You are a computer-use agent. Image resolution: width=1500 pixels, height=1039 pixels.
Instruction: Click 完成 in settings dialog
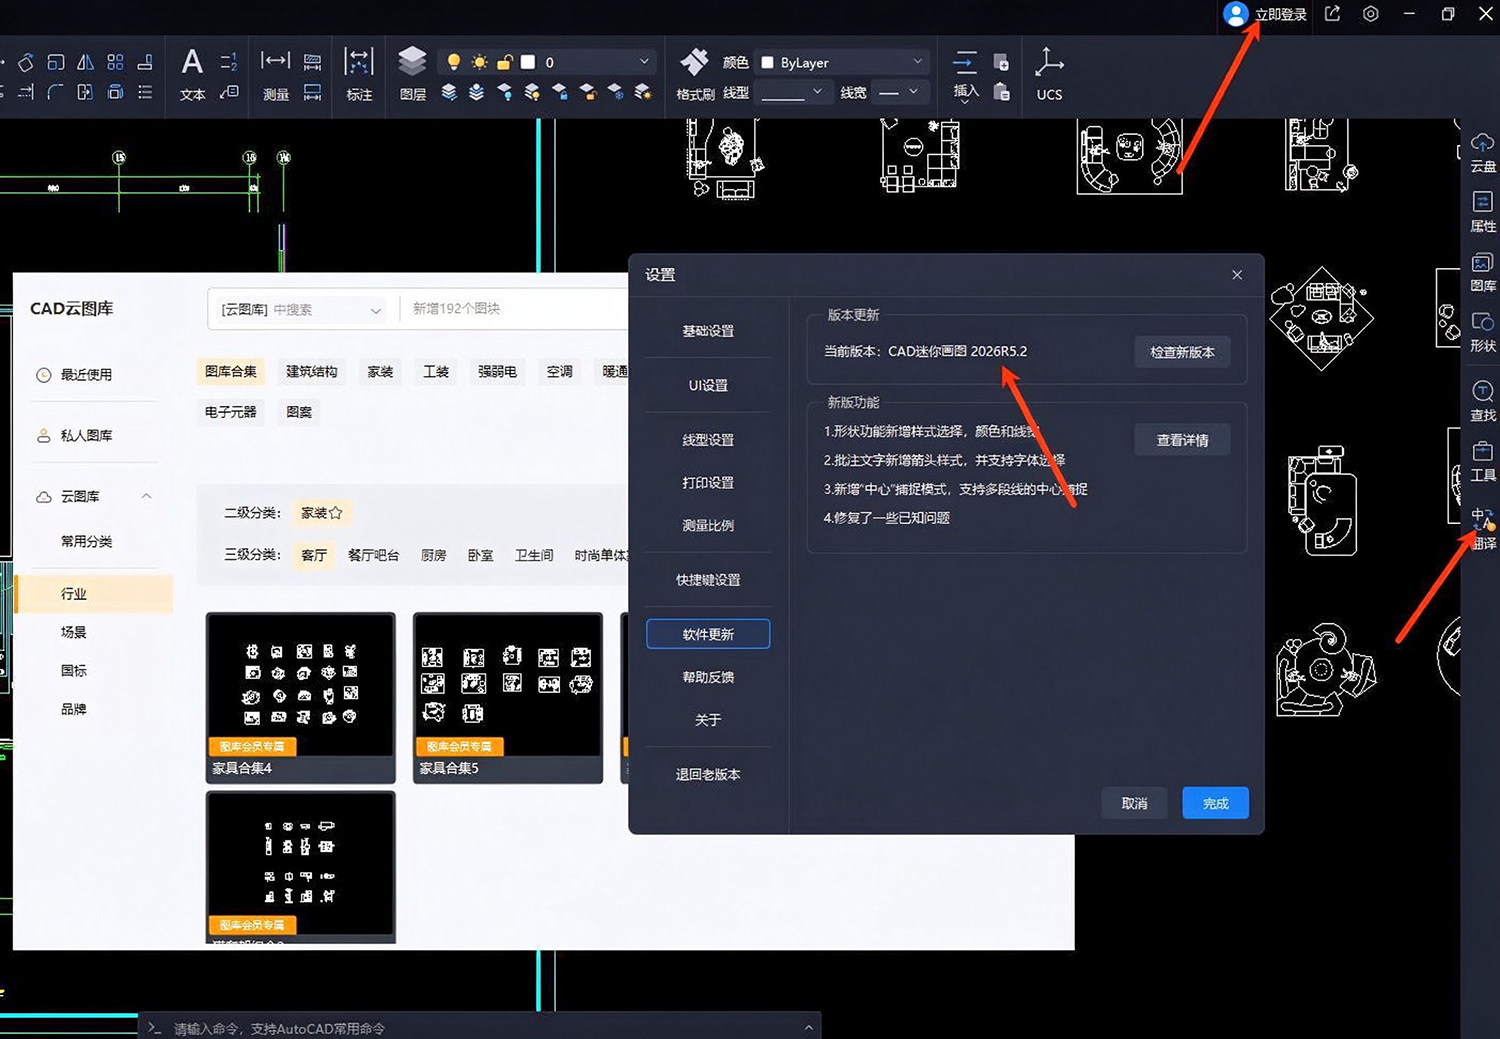click(x=1215, y=803)
